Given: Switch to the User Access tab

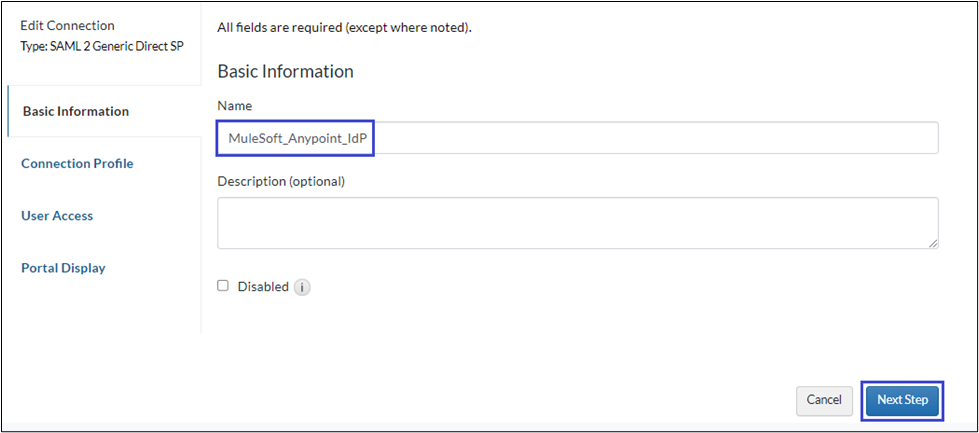Looking at the screenshot, I should (x=57, y=215).
